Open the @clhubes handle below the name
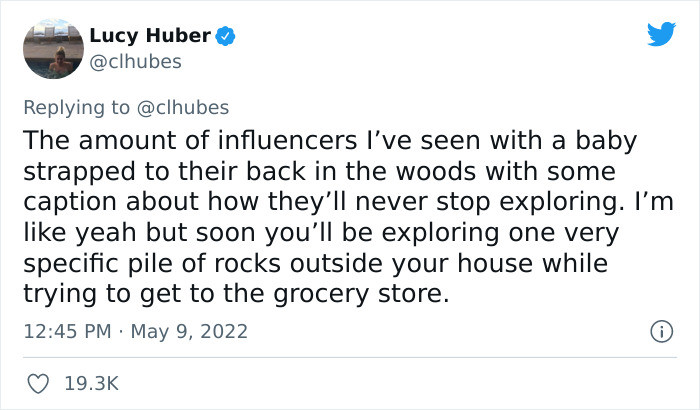This screenshot has height=410, width=700. click(x=135, y=62)
